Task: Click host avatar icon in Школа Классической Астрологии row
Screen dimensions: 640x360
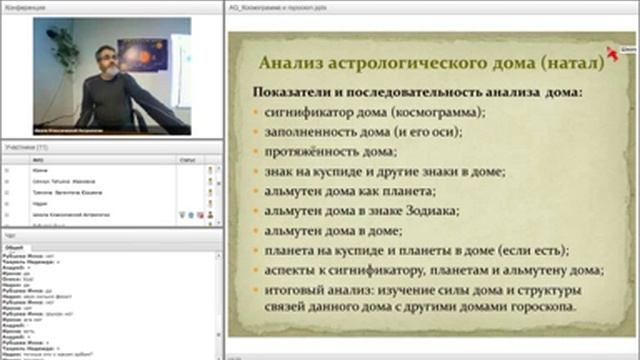Action: pos(211,215)
